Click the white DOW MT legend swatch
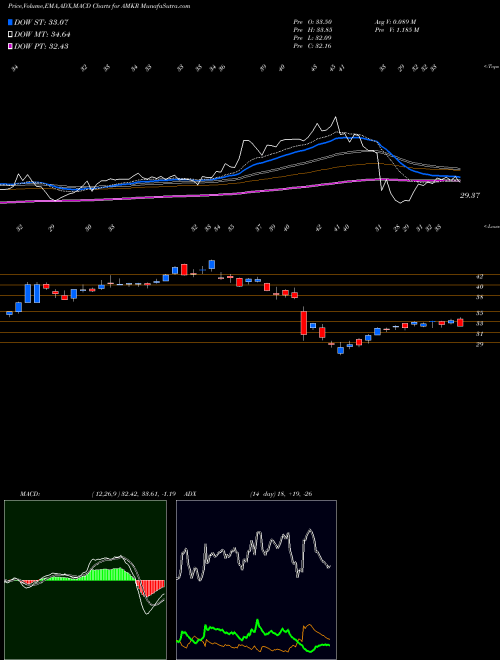 click(10, 35)
